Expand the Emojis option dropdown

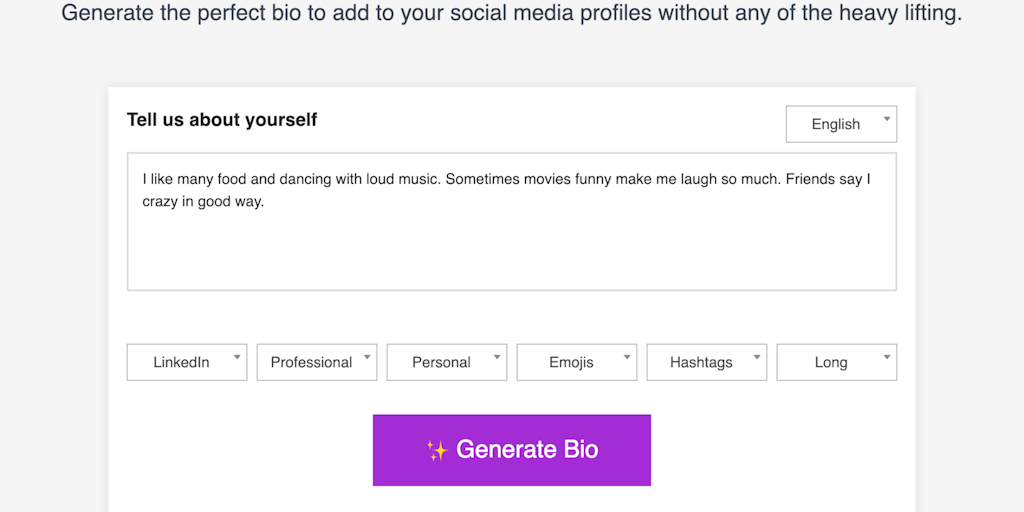pyautogui.click(x=571, y=362)
